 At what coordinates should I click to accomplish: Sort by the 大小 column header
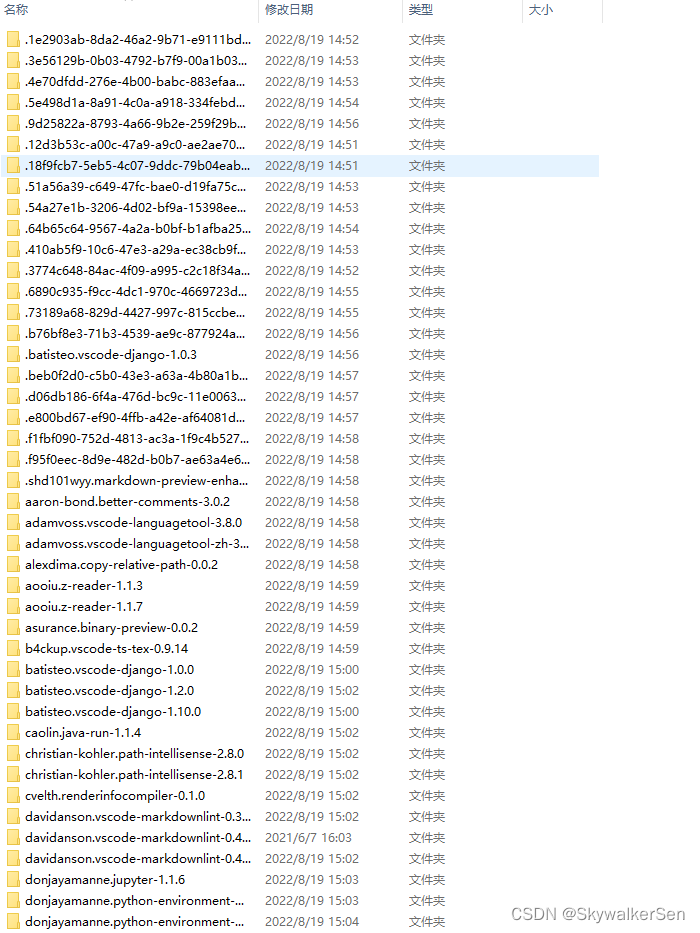coord(540,10)
